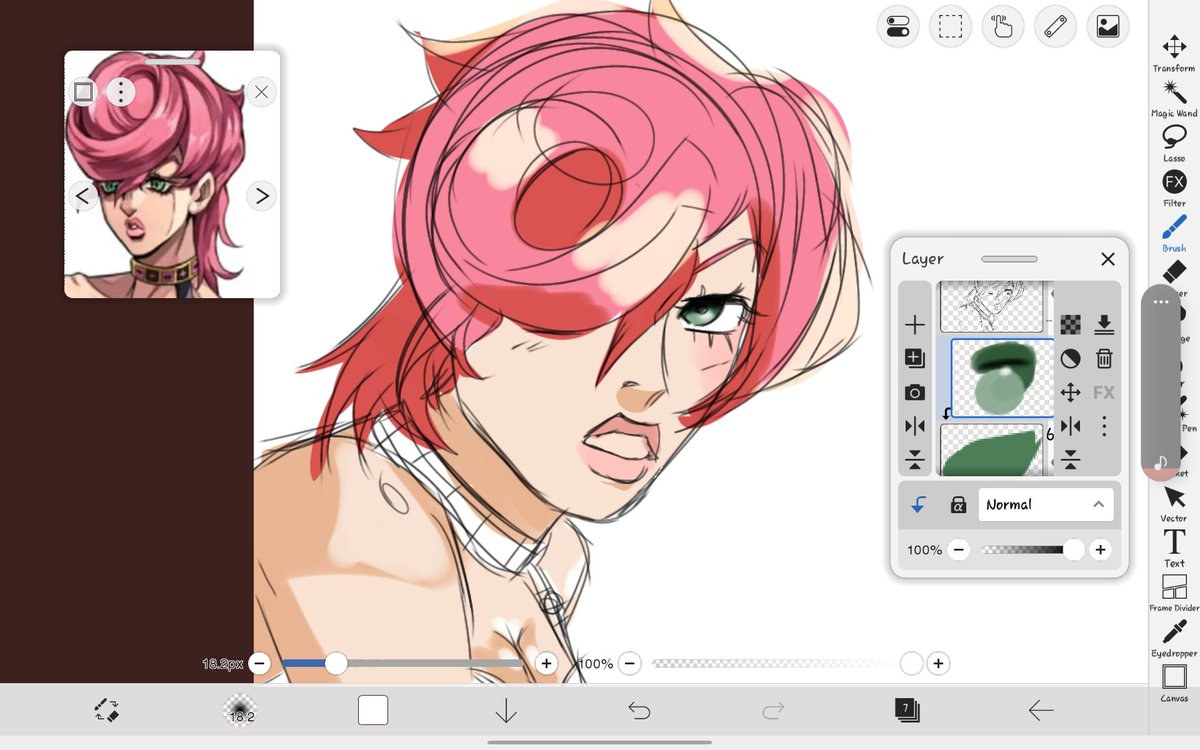The height and width of the screenshot is (750, 1200).
Task: Redo the stroke
Action: click(x=773, y=710)
